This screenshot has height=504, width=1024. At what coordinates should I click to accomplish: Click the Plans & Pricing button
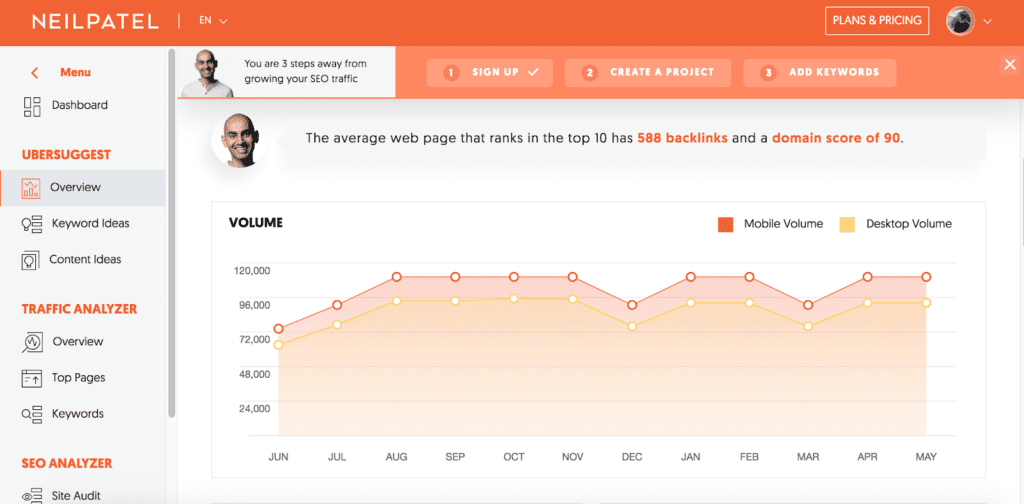pos(877,20)
